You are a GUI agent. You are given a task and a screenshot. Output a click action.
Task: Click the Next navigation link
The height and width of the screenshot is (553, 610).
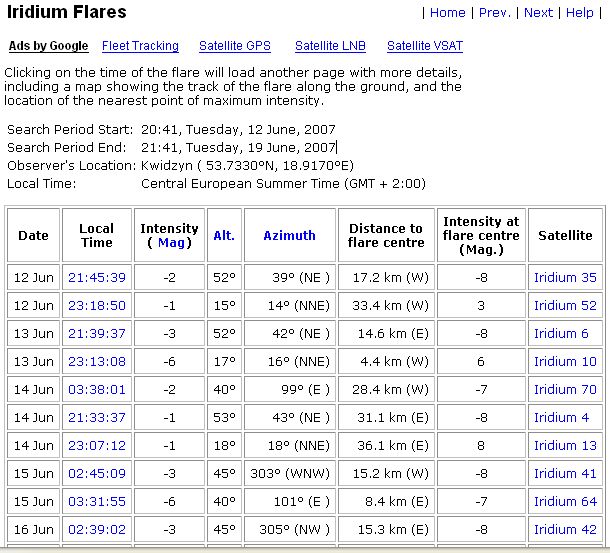538,13
